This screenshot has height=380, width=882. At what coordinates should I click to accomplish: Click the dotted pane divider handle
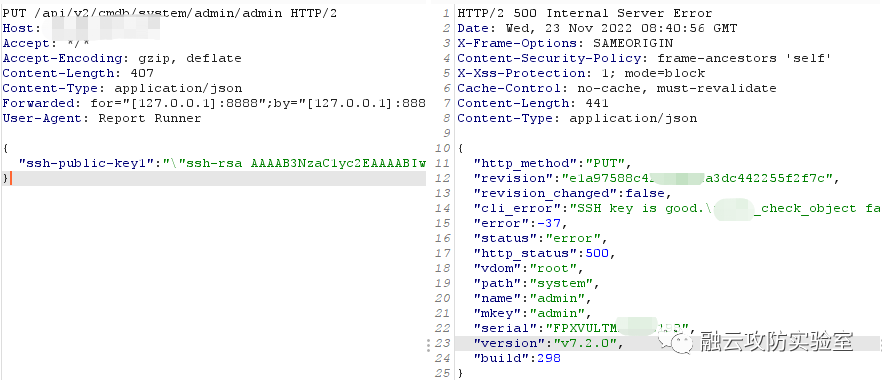429,345
